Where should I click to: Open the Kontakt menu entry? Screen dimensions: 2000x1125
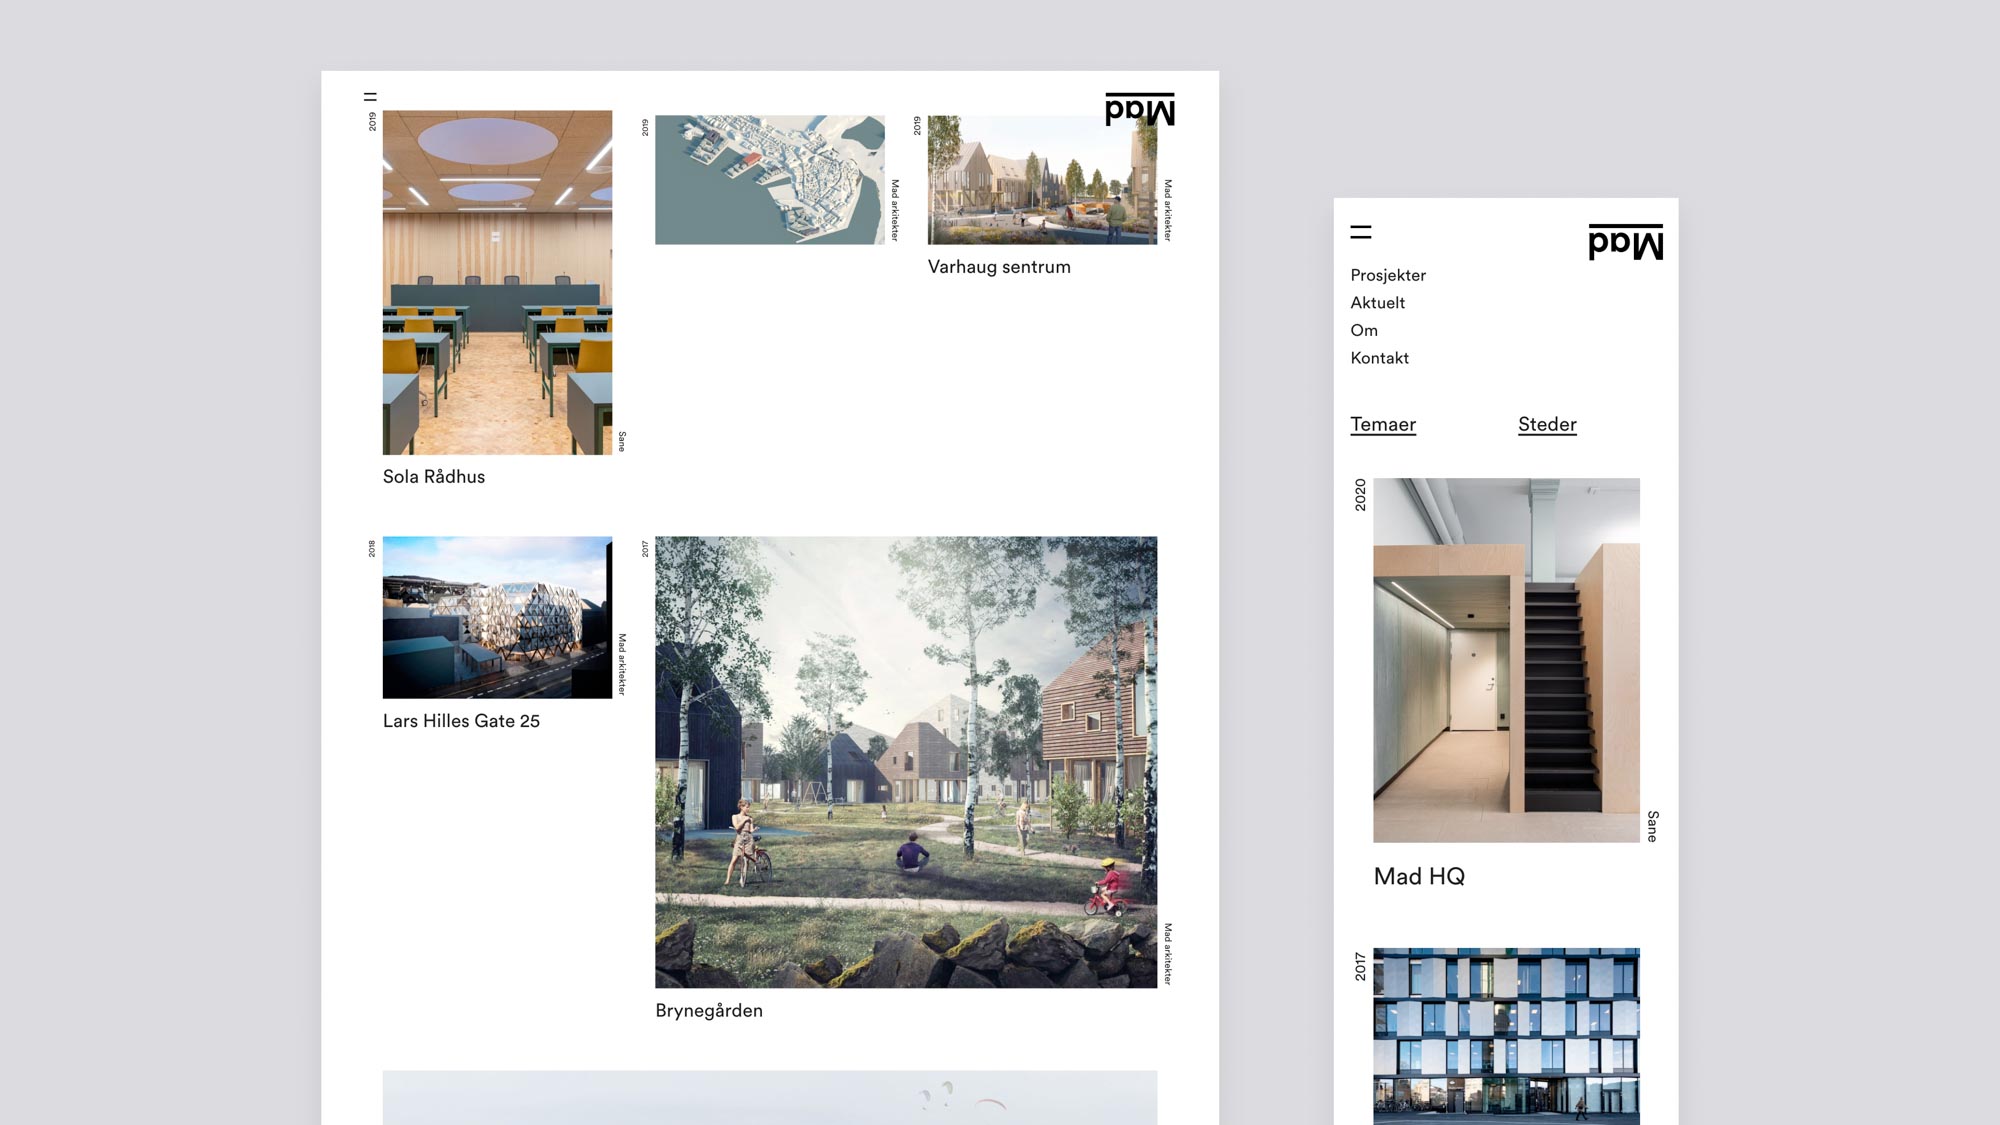coord(1379,358)
